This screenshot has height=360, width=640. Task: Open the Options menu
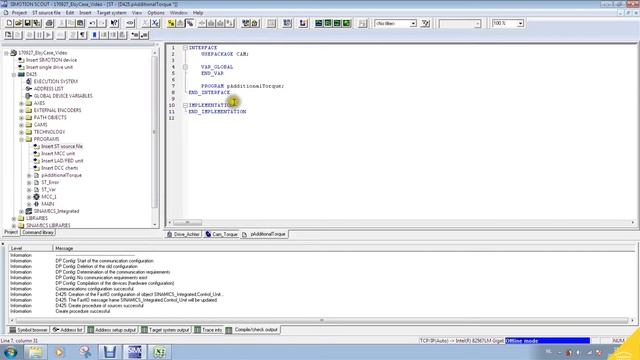[x=156, y=13]
